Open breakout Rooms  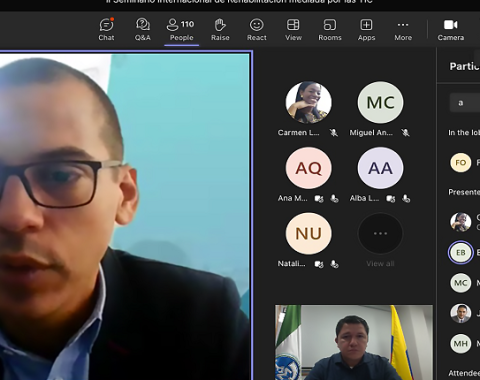[330, 30]
